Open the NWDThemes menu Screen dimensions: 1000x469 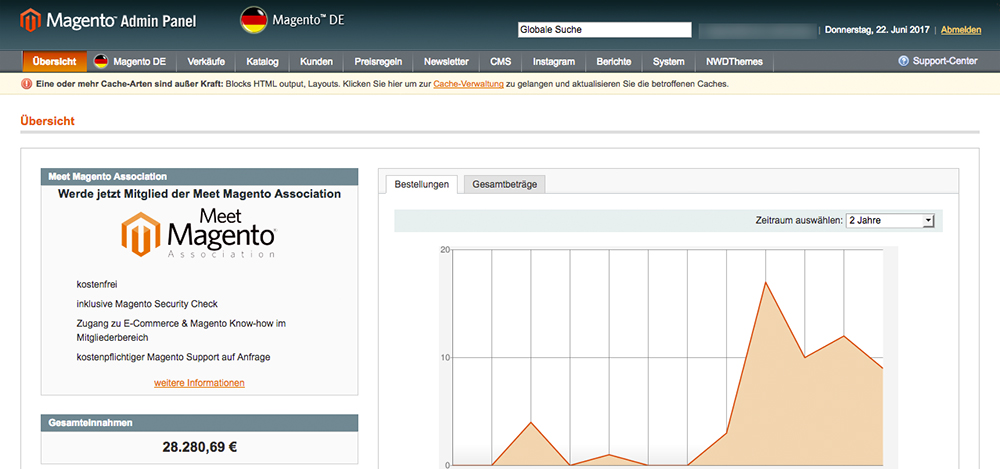[x=734, y=62]
